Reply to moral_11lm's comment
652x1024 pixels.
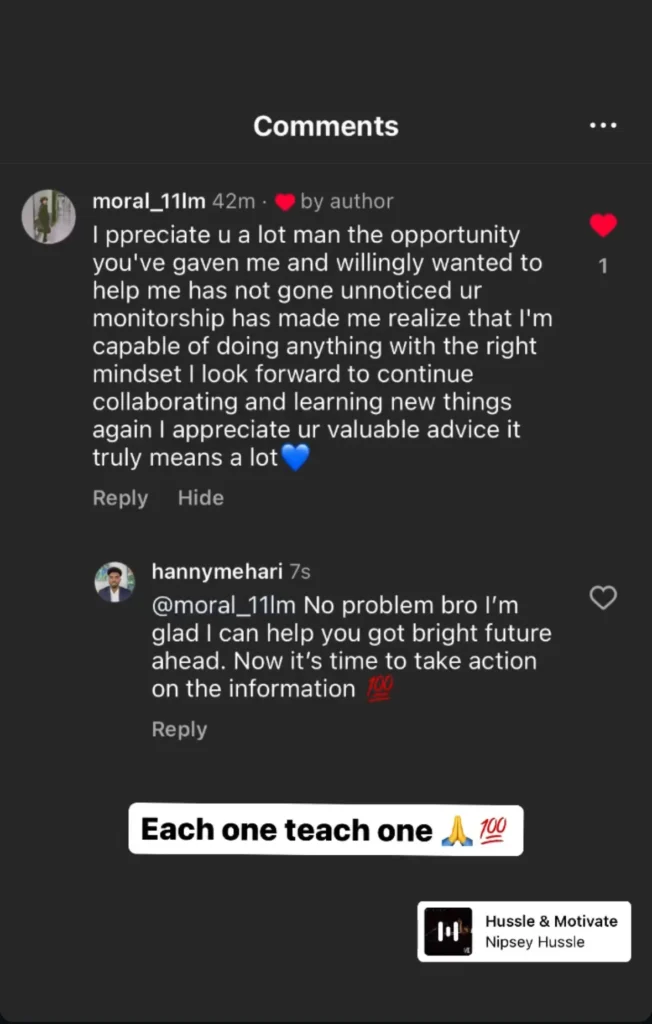(120, 498)
